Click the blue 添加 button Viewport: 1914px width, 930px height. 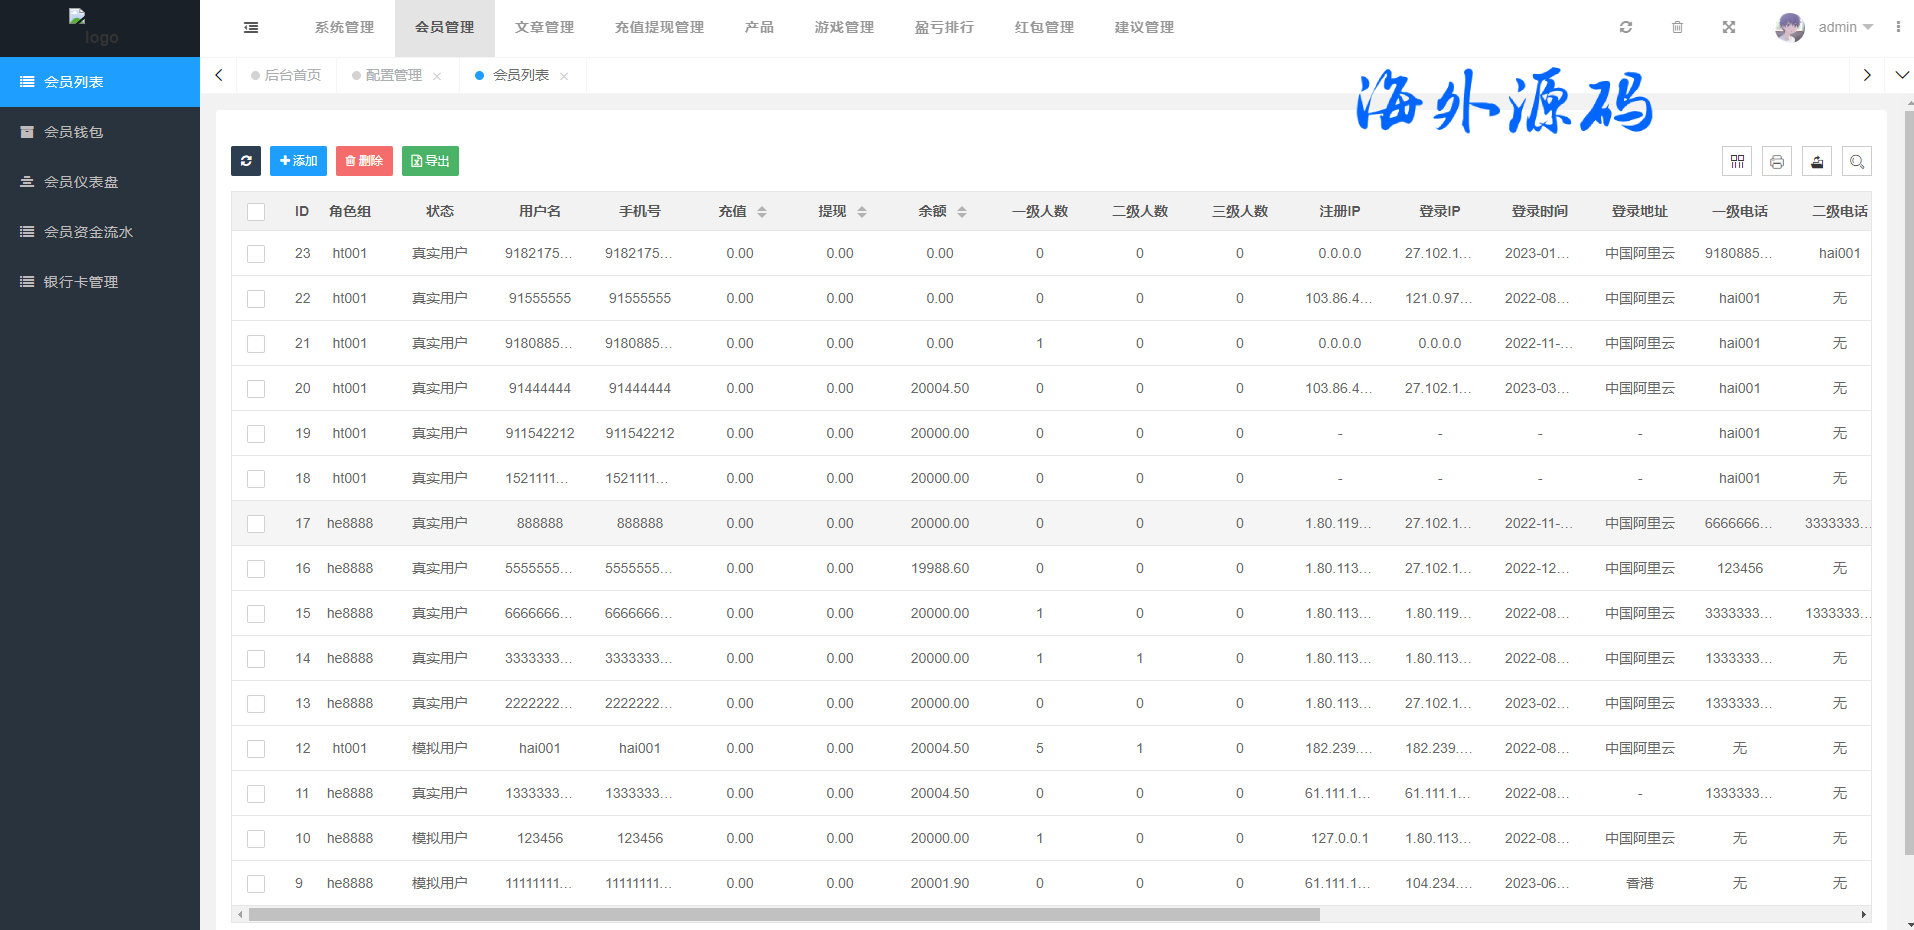[x=298, y=161]
